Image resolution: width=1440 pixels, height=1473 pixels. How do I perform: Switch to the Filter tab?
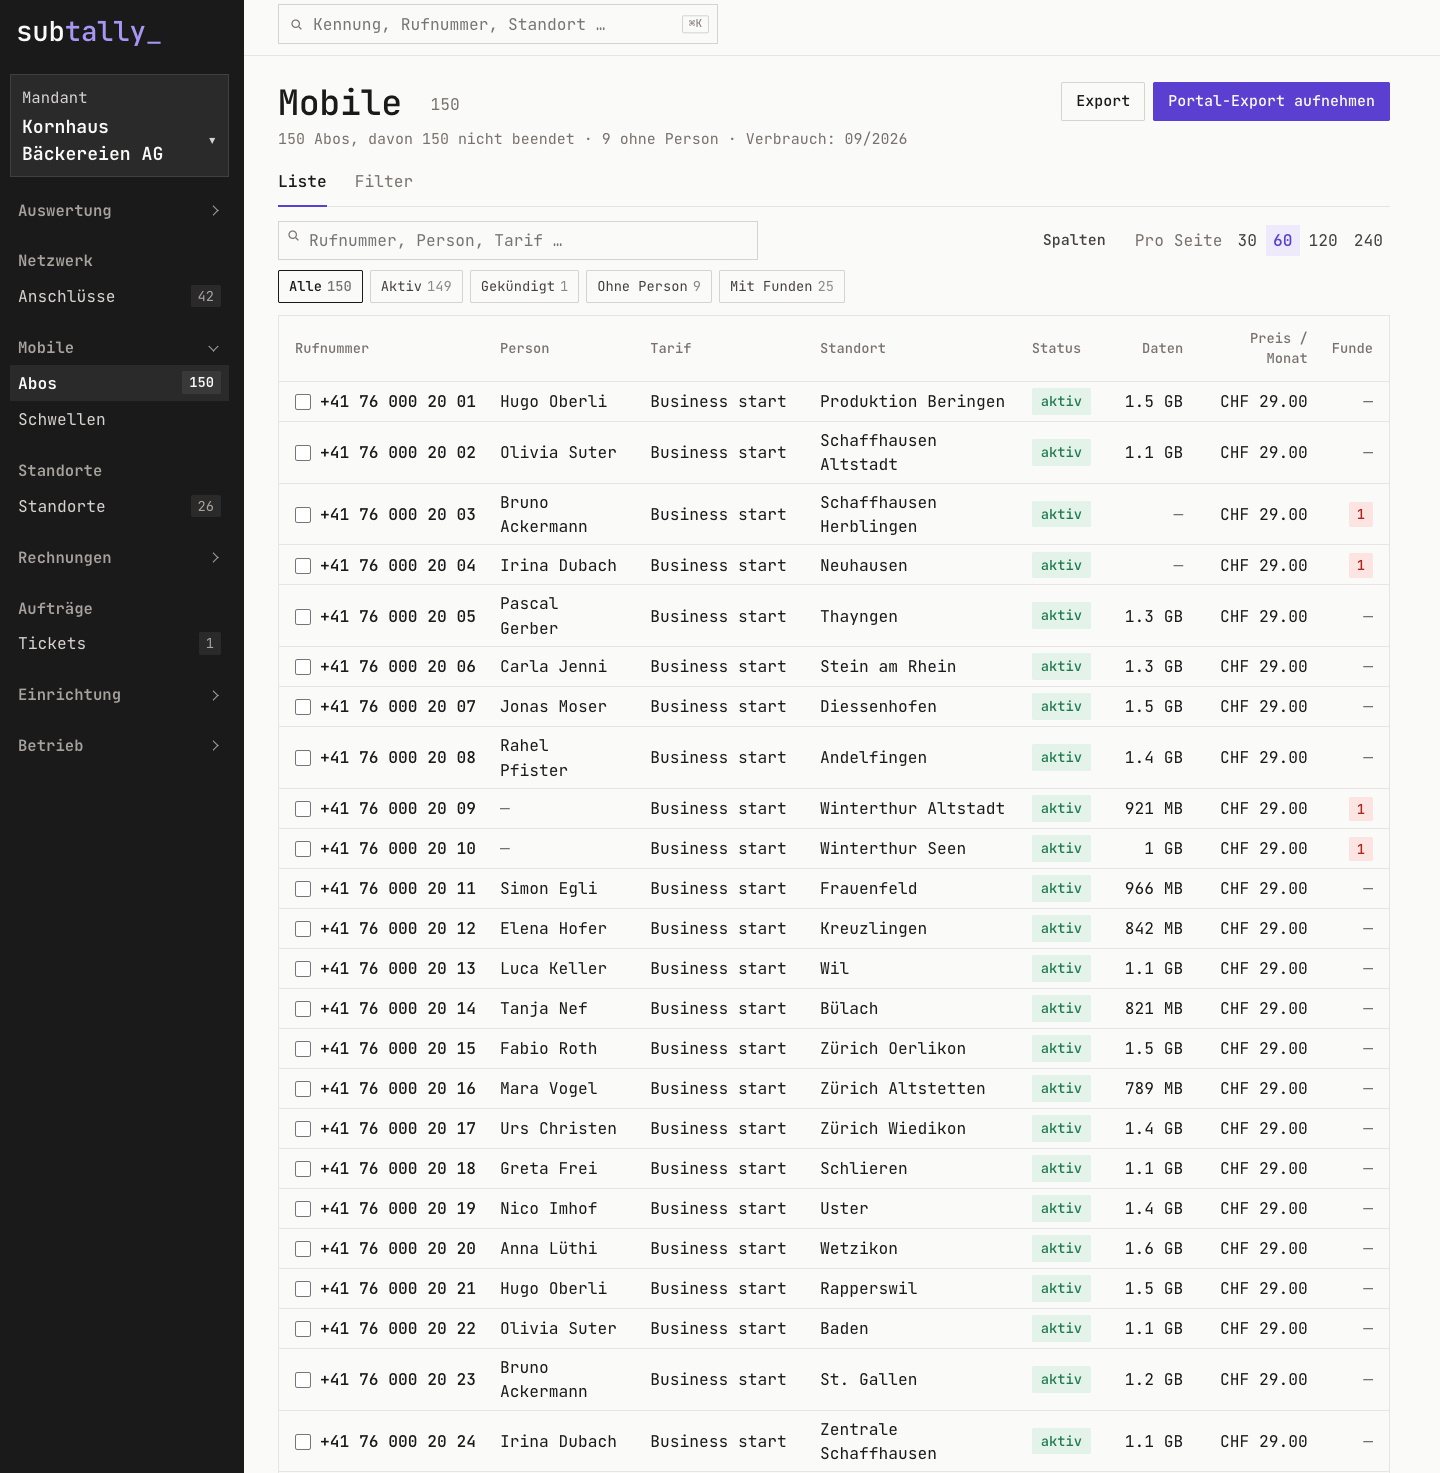point(383,181)
